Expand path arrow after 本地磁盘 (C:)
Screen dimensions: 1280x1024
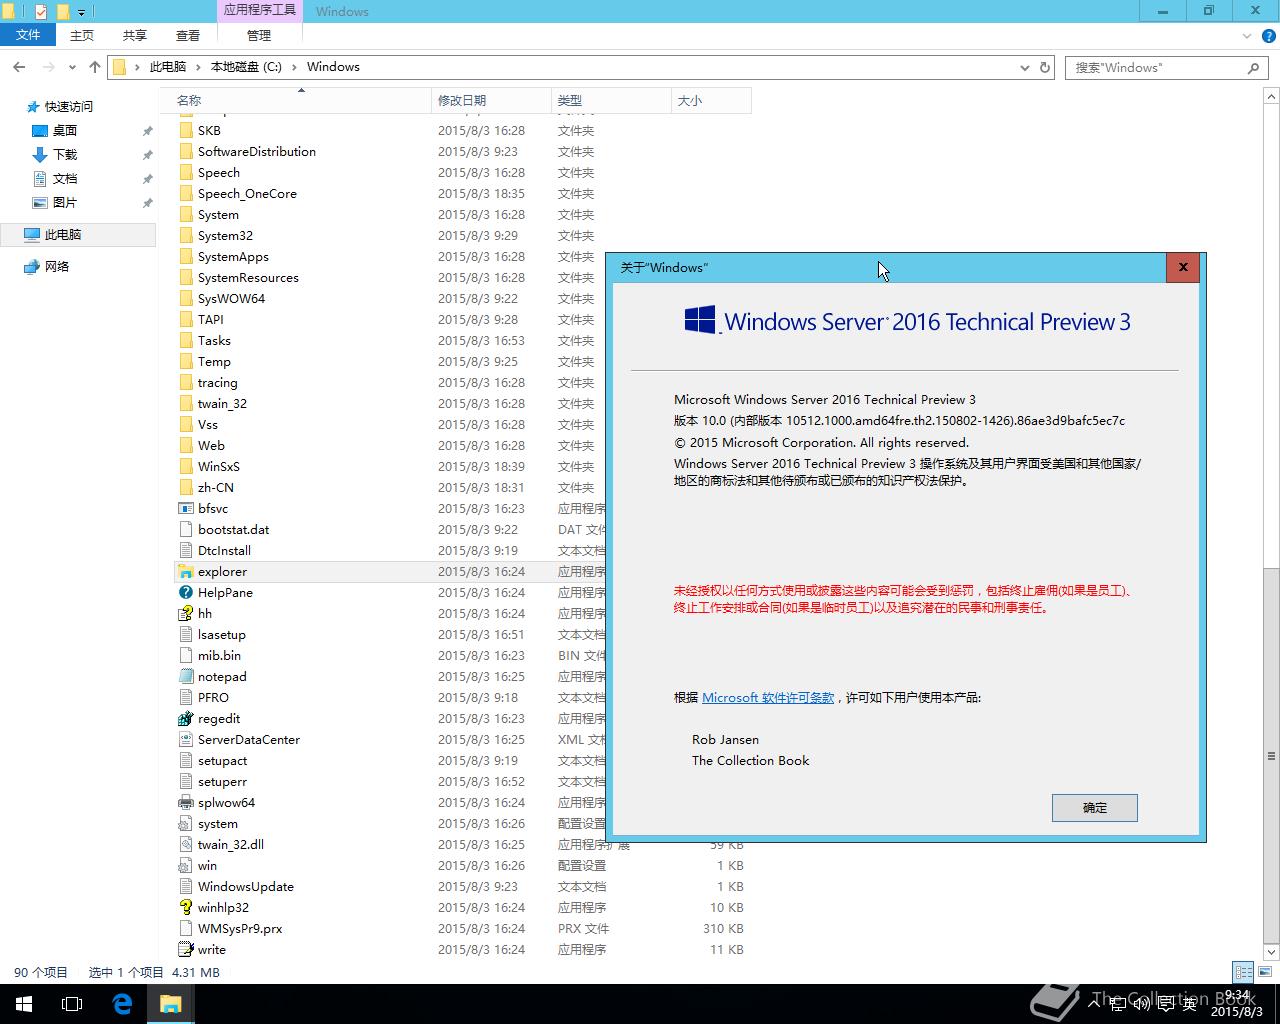(295, 67)
